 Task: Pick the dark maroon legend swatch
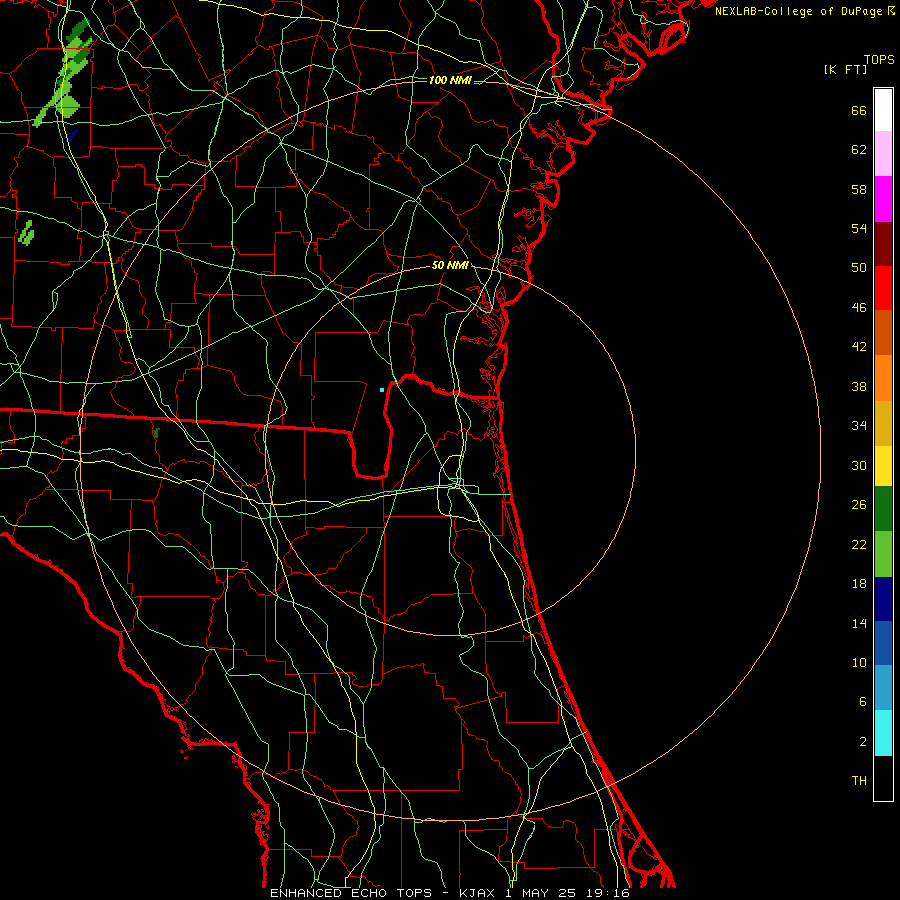click(883, 243)
